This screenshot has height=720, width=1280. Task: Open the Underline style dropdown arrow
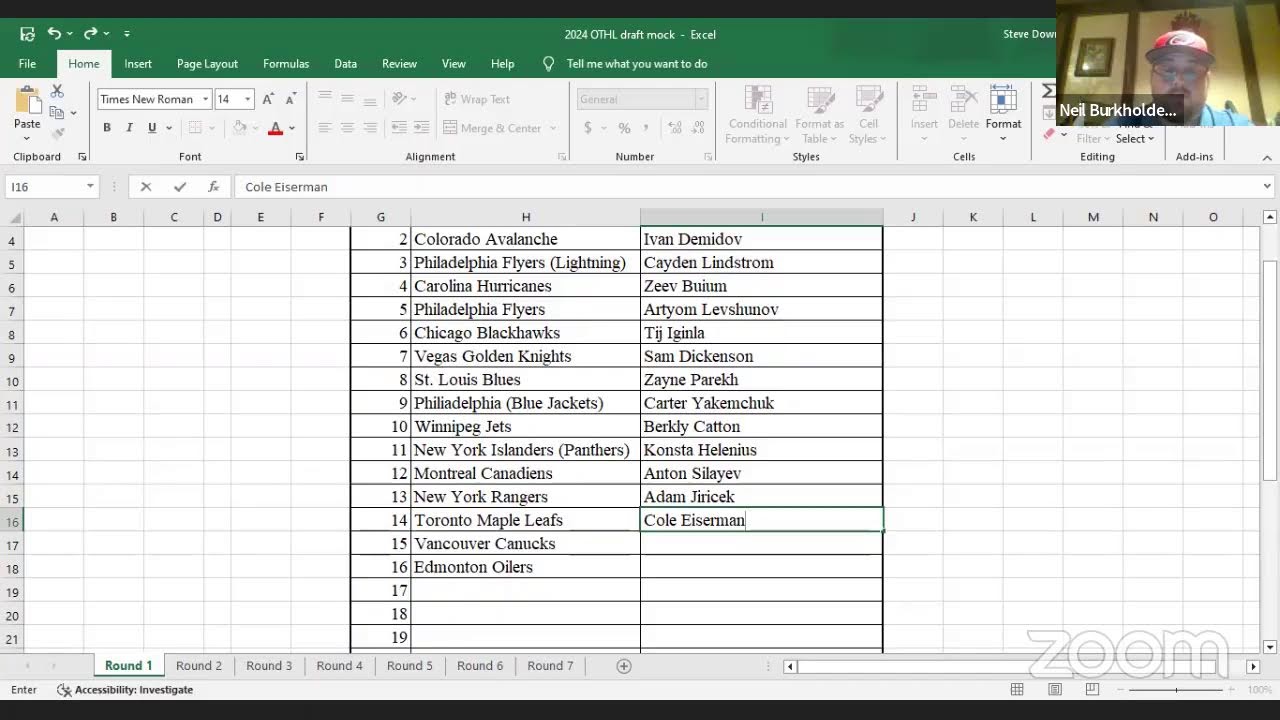click(x=169, y=128)
